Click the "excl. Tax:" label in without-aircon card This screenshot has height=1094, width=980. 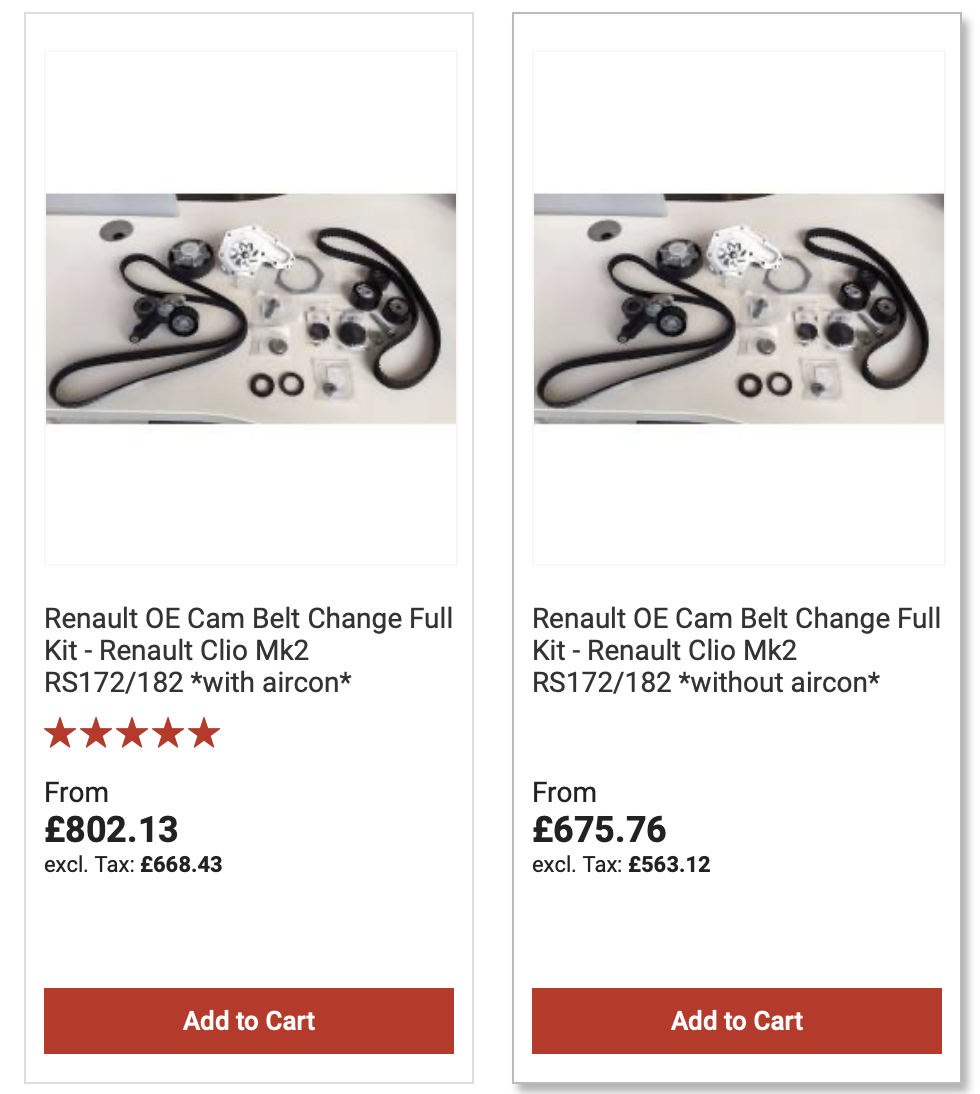[577, 865]
